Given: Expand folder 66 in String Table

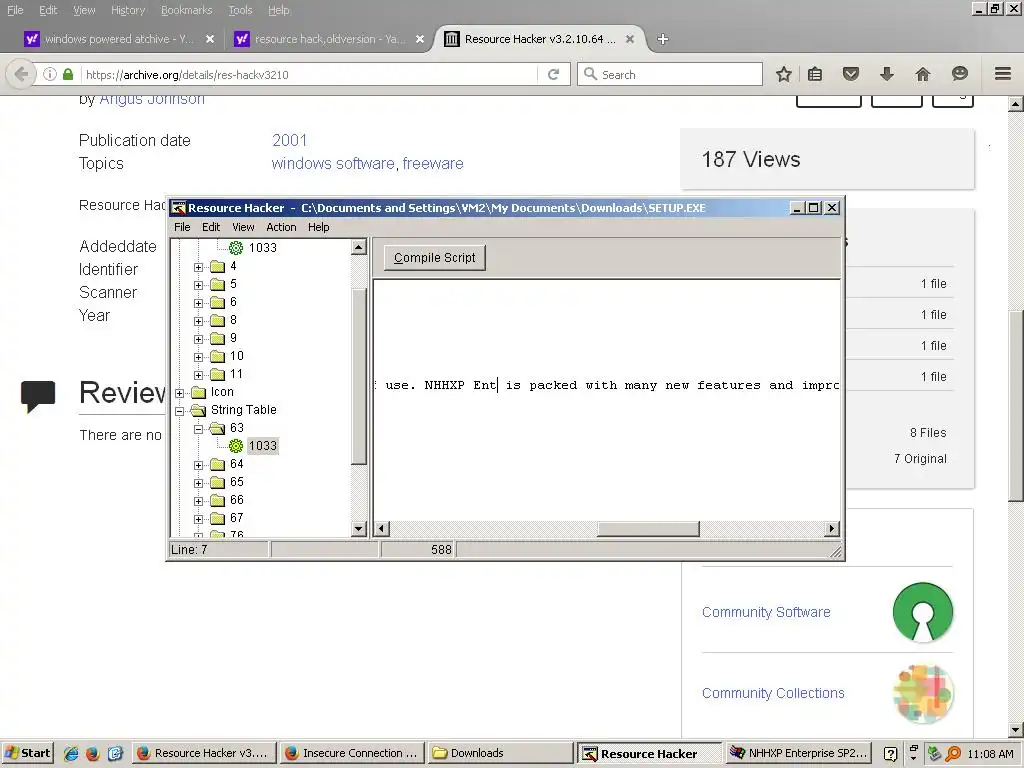Looking at the screenshot, I should pyautogui.click(x=199, y=501).
